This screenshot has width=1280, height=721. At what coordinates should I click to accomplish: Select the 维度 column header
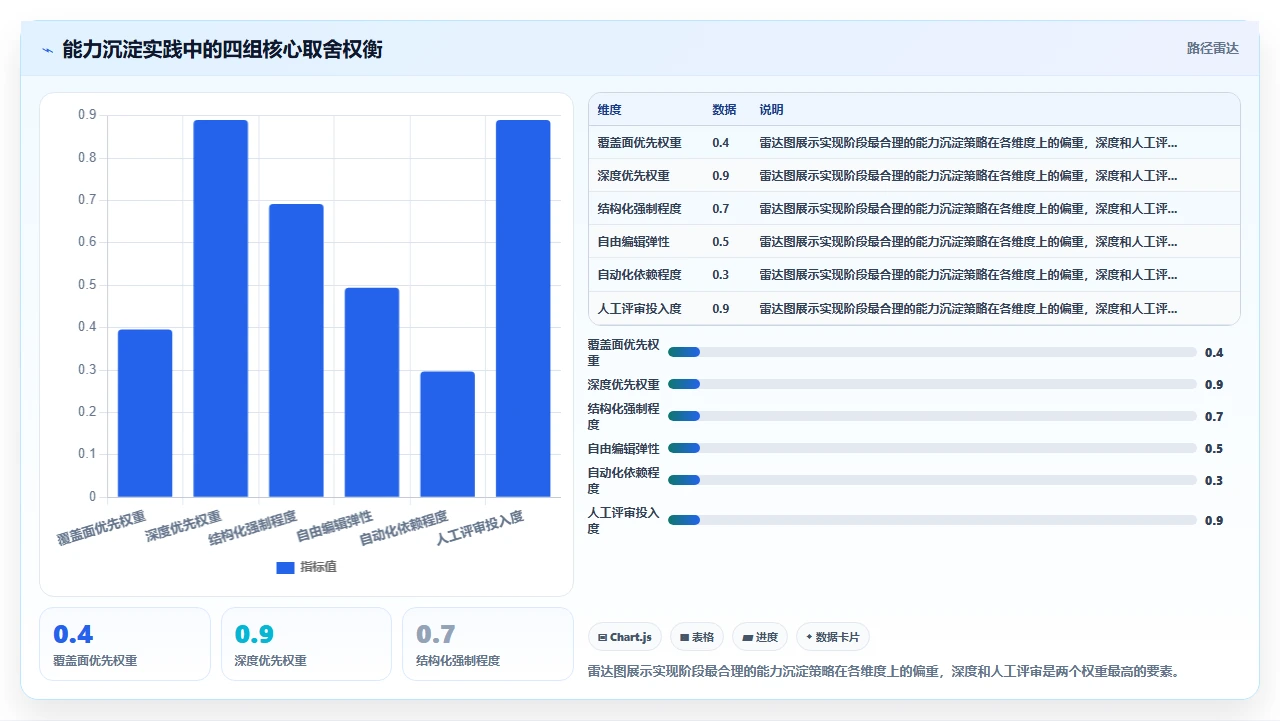[609, 110]
